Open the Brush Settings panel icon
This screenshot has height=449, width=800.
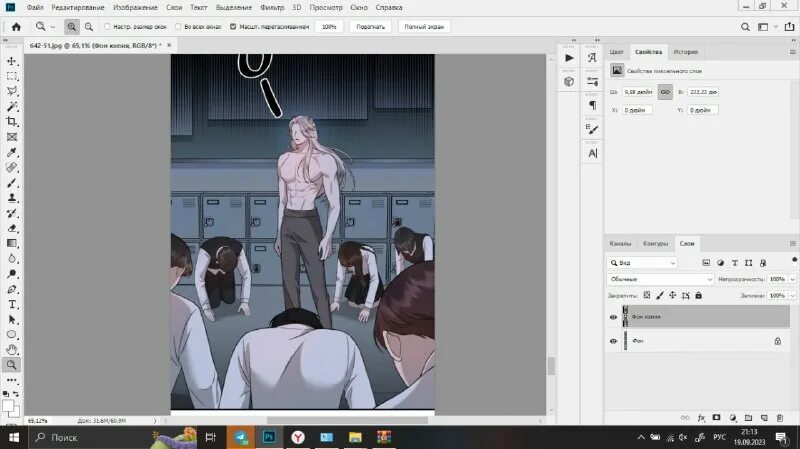592,130
